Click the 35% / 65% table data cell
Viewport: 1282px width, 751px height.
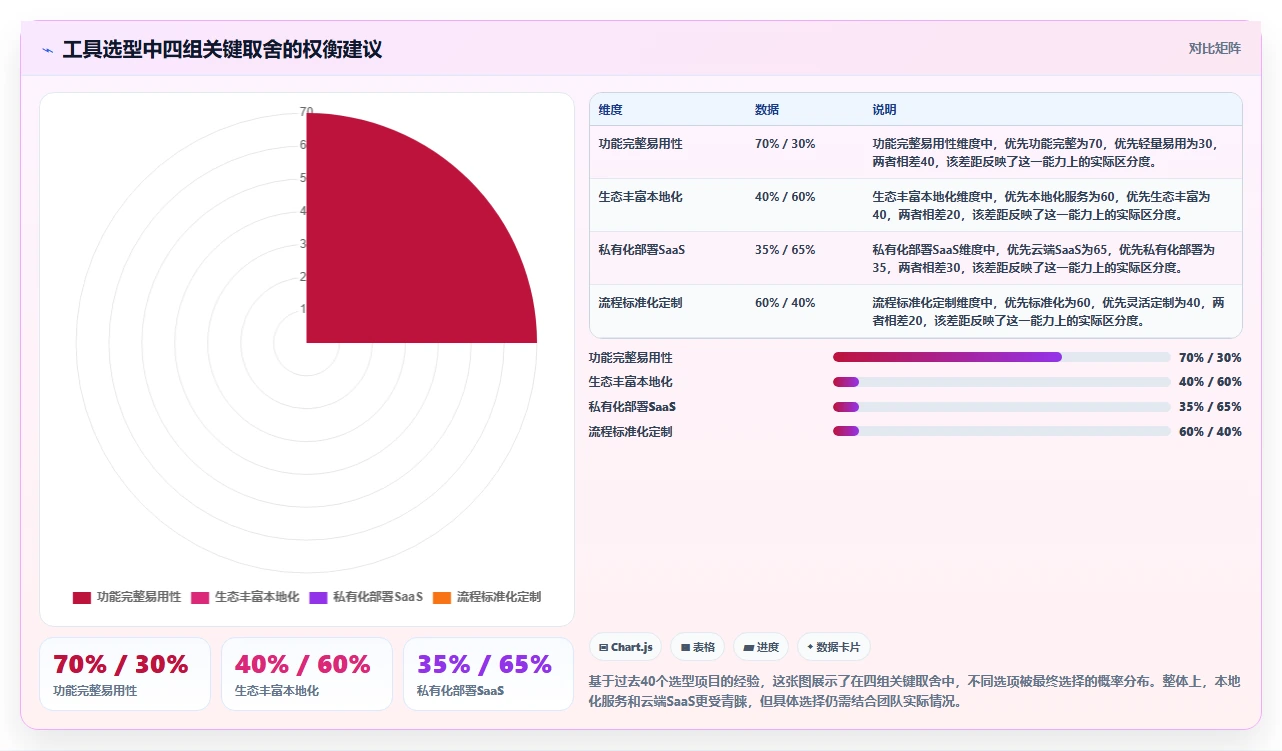[x=805, y=258]
